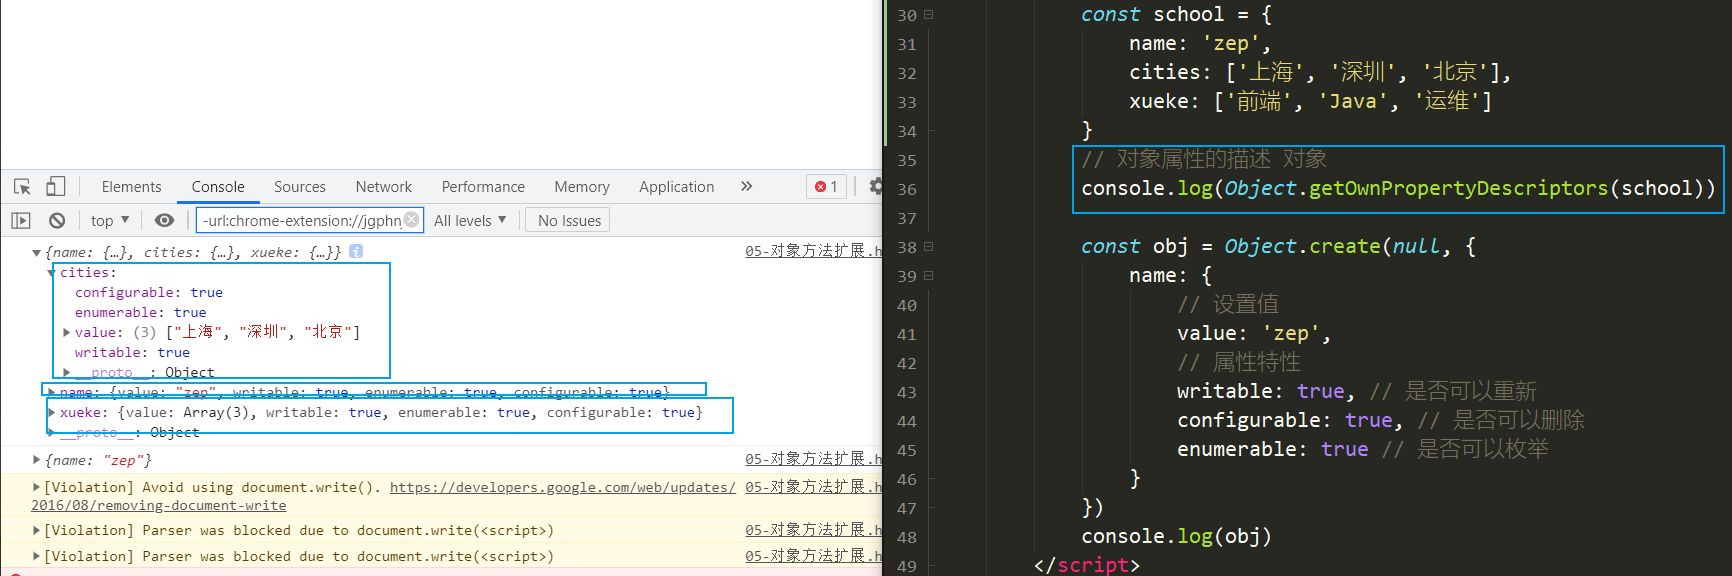The image size is (1732, 576).
Task: Click line number 43 in the editor gutter
Action: (x=907, y=392)
